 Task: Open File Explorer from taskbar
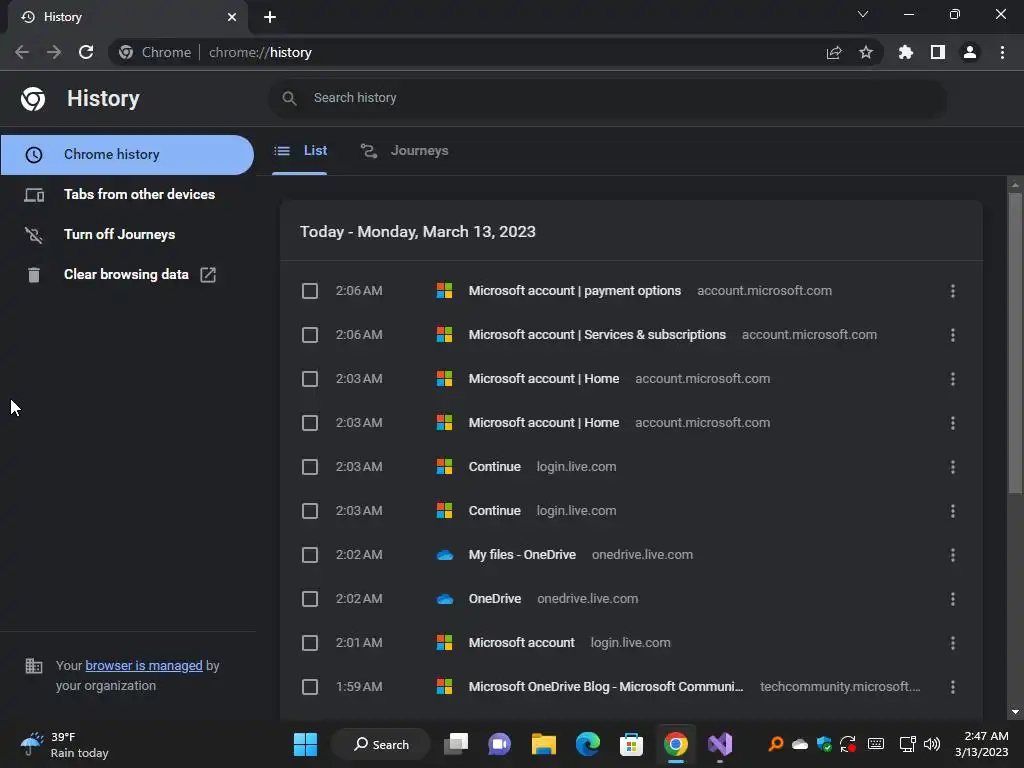tap(543, 744)
